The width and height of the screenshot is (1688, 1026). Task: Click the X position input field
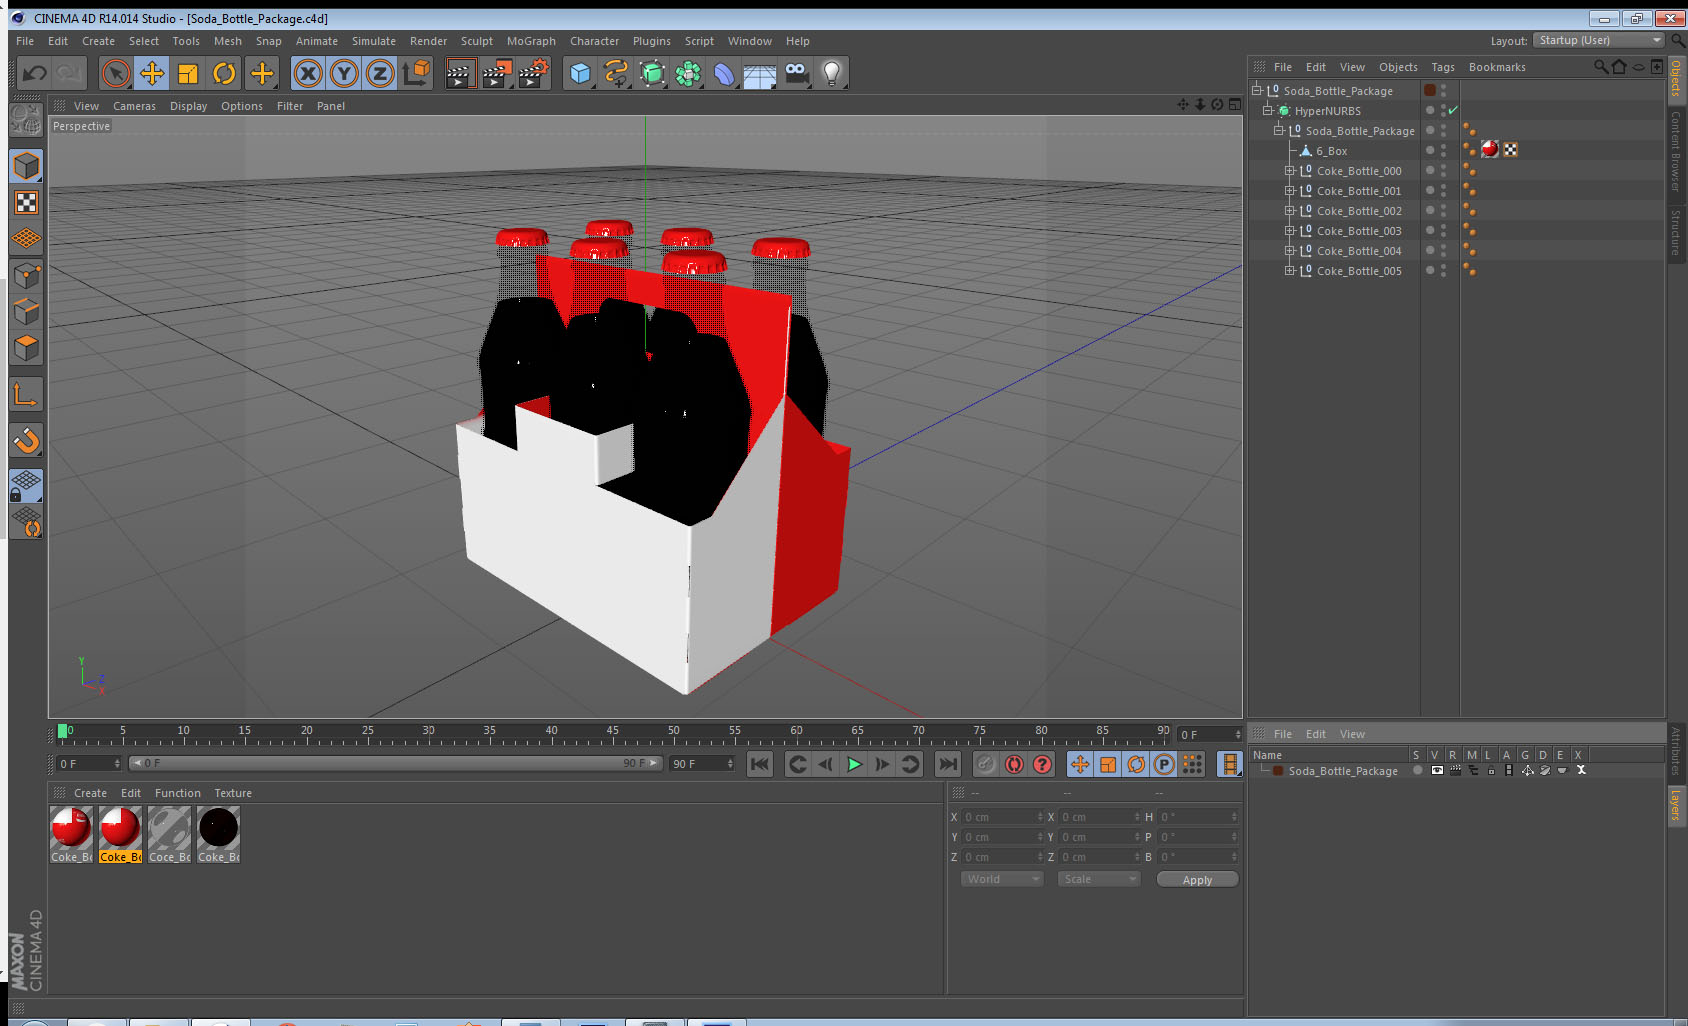click(1002, 817)
